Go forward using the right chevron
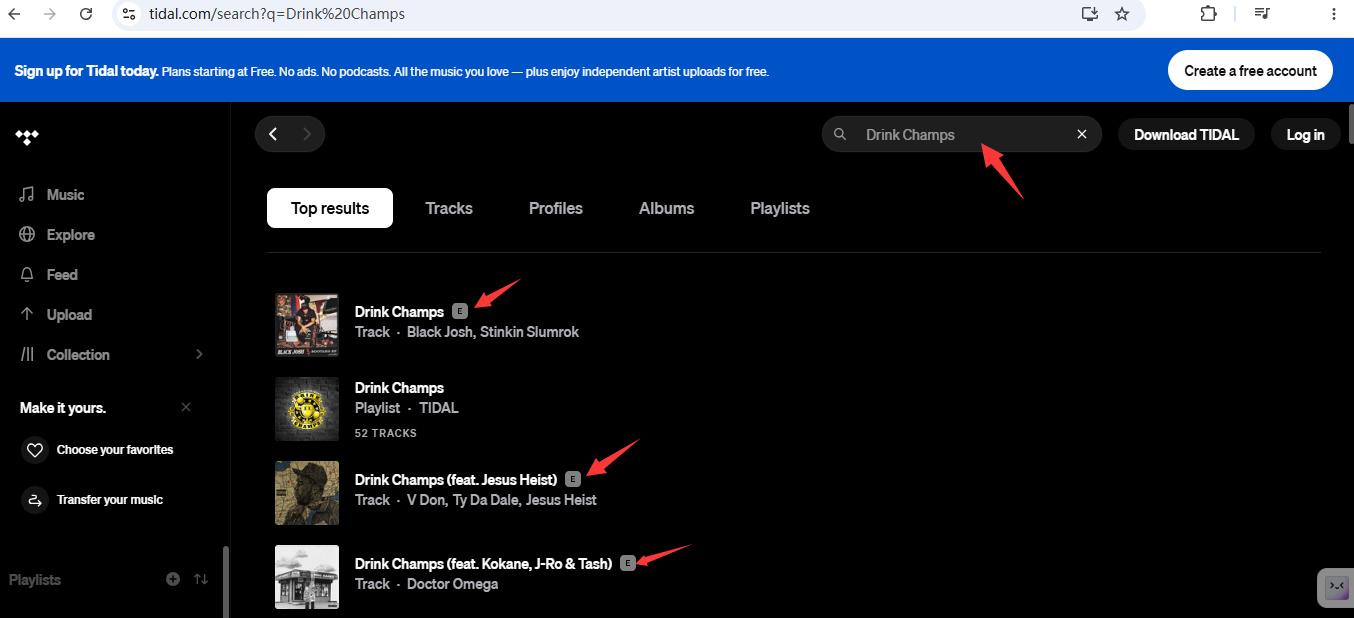1354x618 pixels. coord(307,134)
